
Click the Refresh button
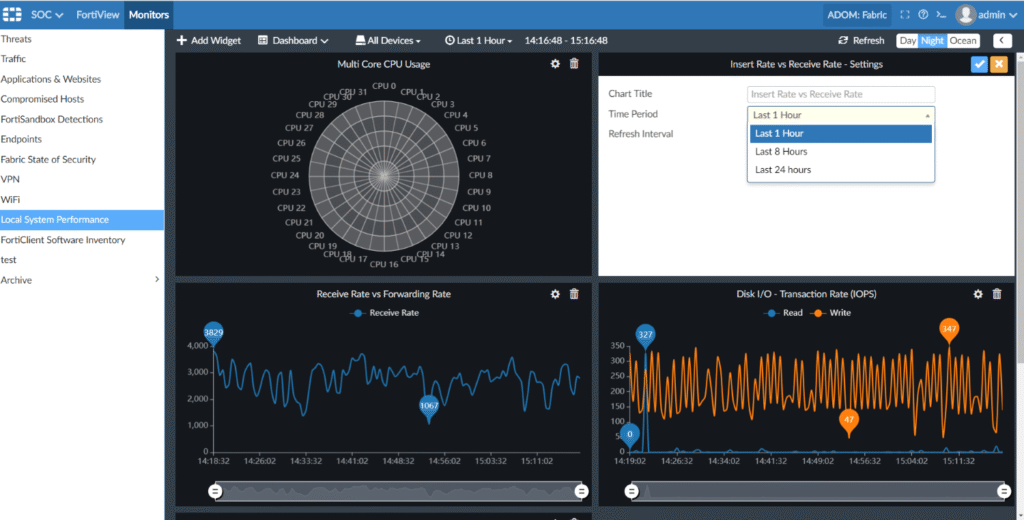[x=861, y=41]
